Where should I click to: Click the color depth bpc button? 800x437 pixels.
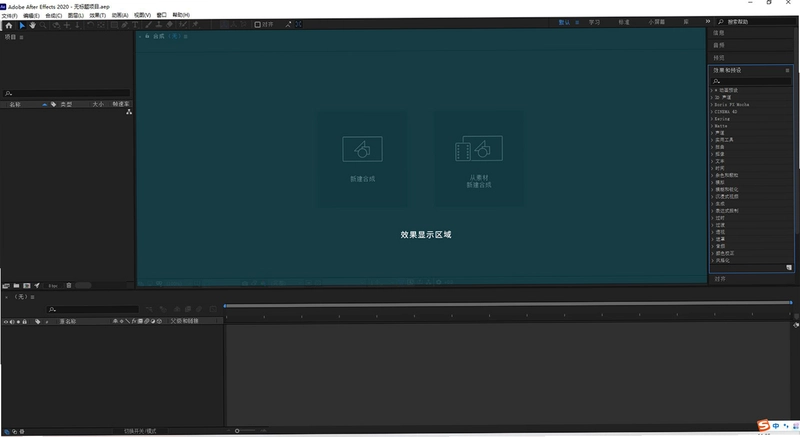53,286
